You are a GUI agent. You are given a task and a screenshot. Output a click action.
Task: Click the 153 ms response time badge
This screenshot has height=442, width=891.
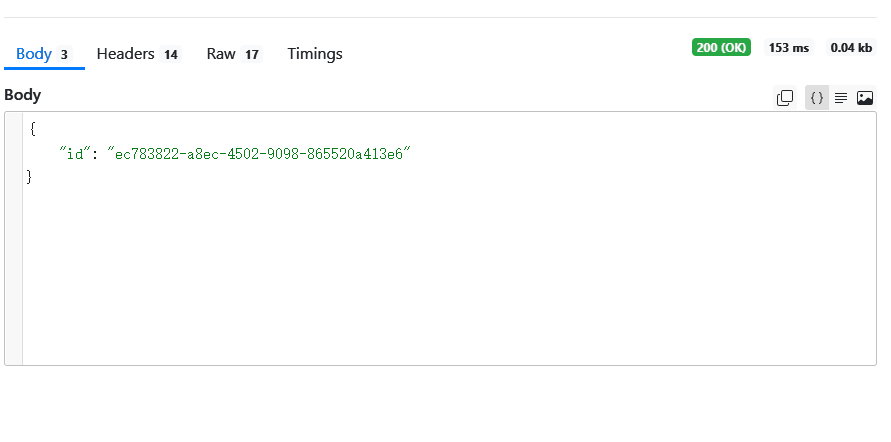tap(788, 48)
